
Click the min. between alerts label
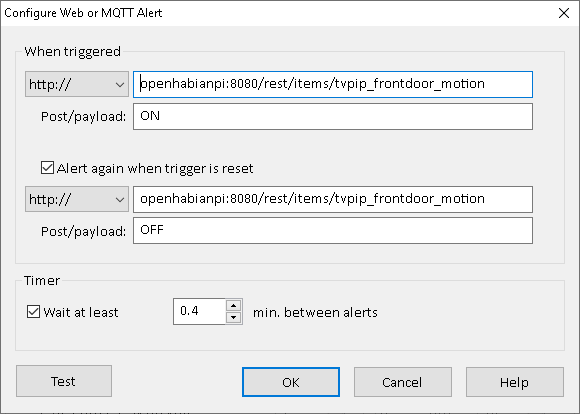coord(315,312)
